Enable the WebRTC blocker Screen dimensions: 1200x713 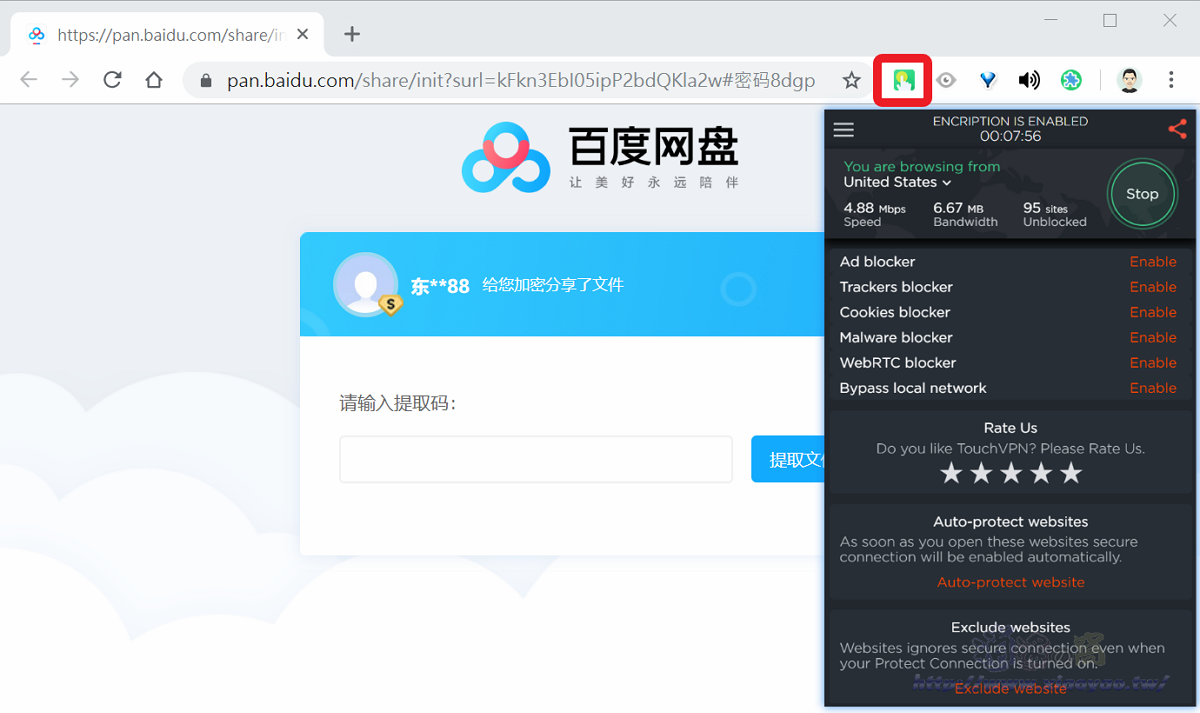tap(1153, 363)
